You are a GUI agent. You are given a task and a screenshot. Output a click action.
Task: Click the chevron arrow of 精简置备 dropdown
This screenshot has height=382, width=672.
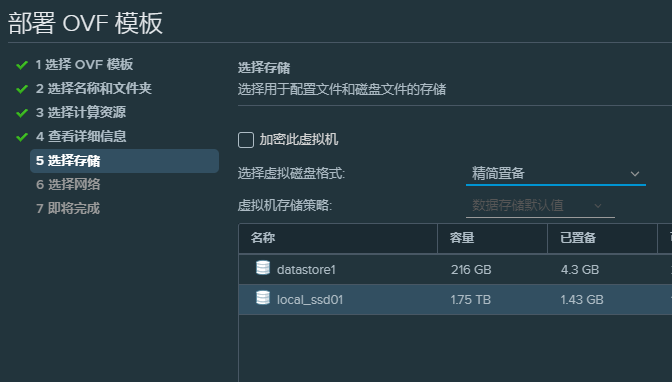tap(635, 174)
